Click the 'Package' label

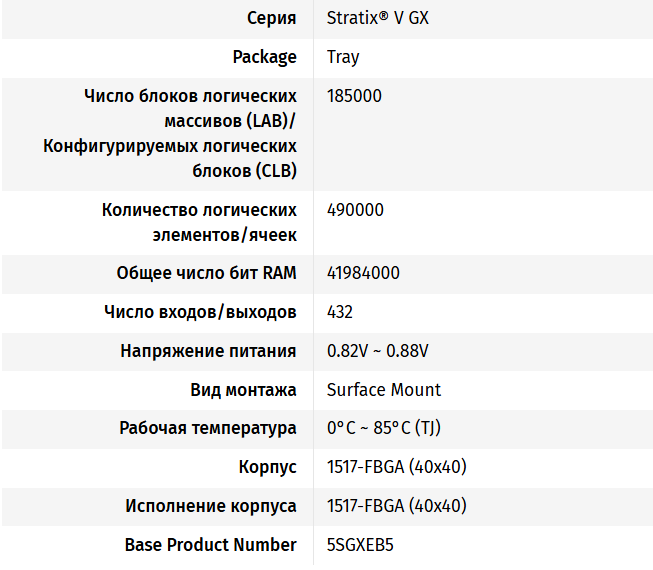pos(264,57)
